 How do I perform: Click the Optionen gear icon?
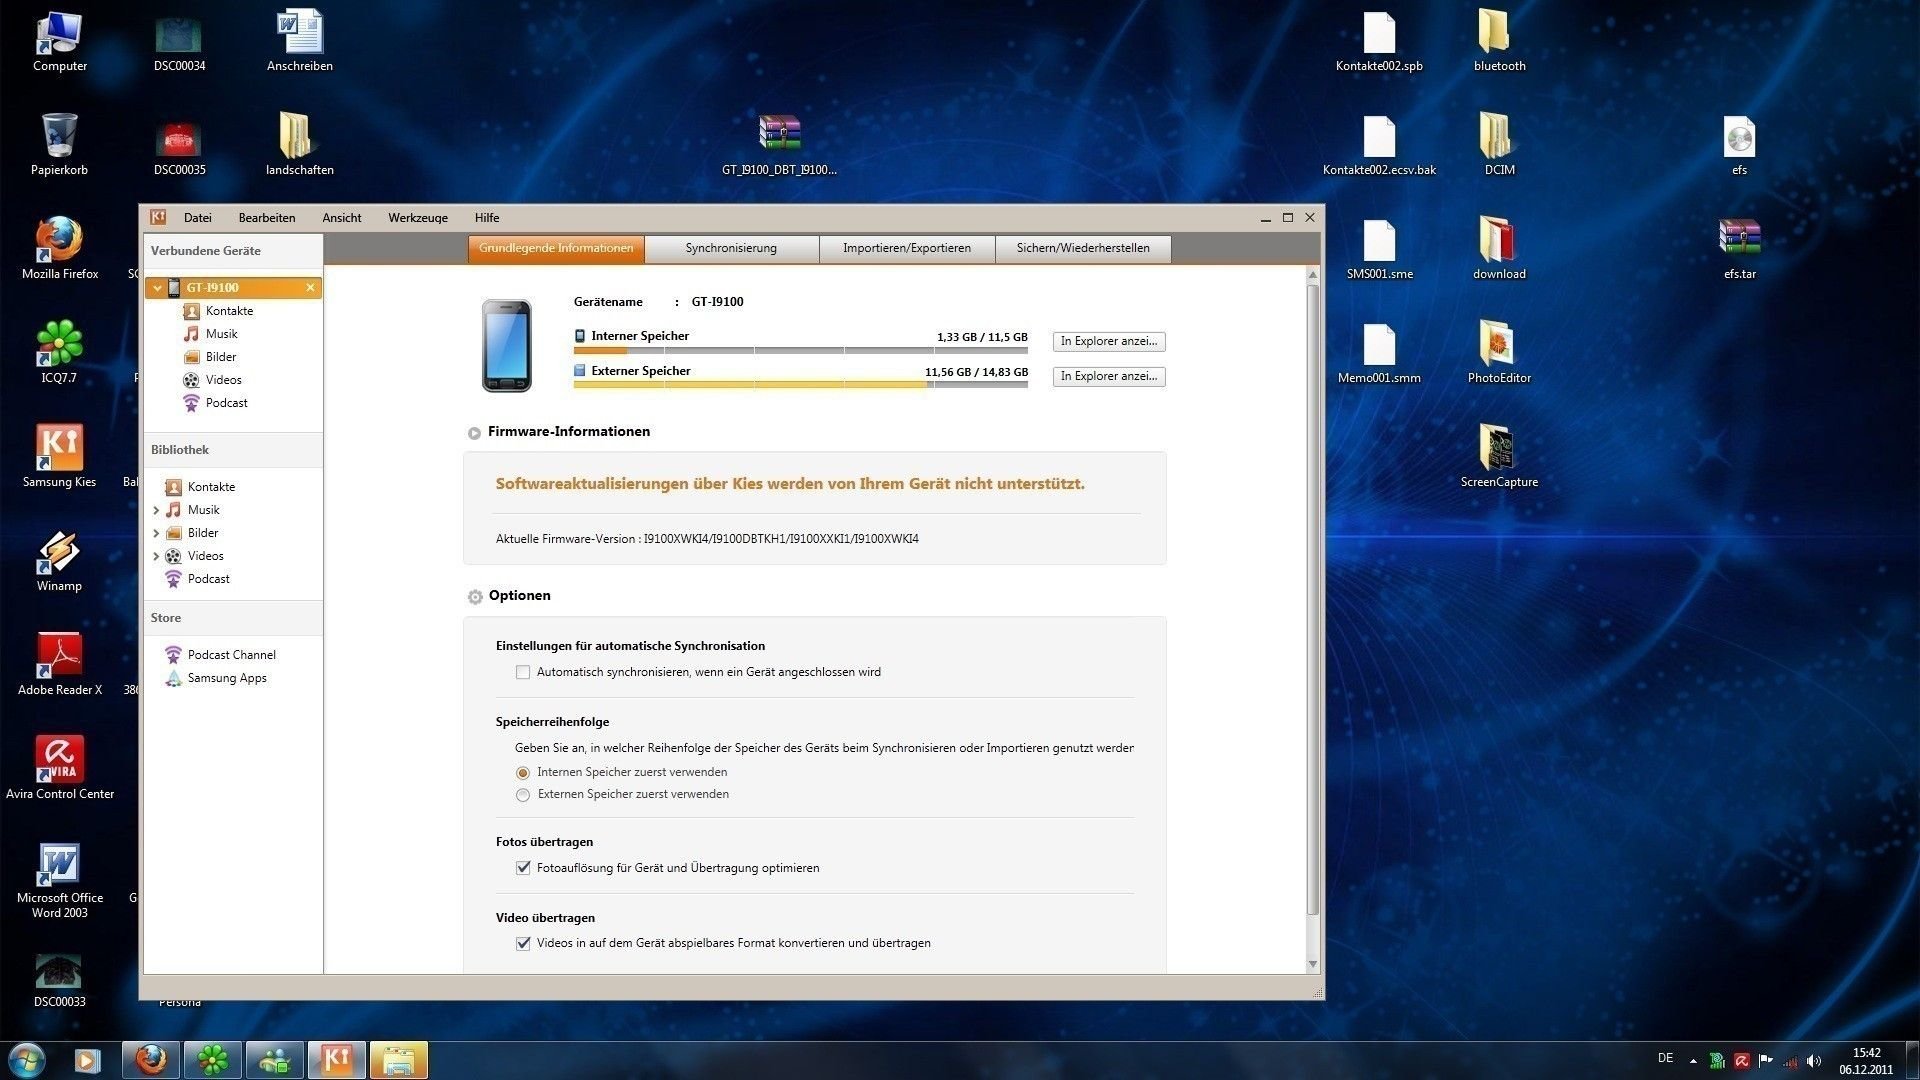475,597
